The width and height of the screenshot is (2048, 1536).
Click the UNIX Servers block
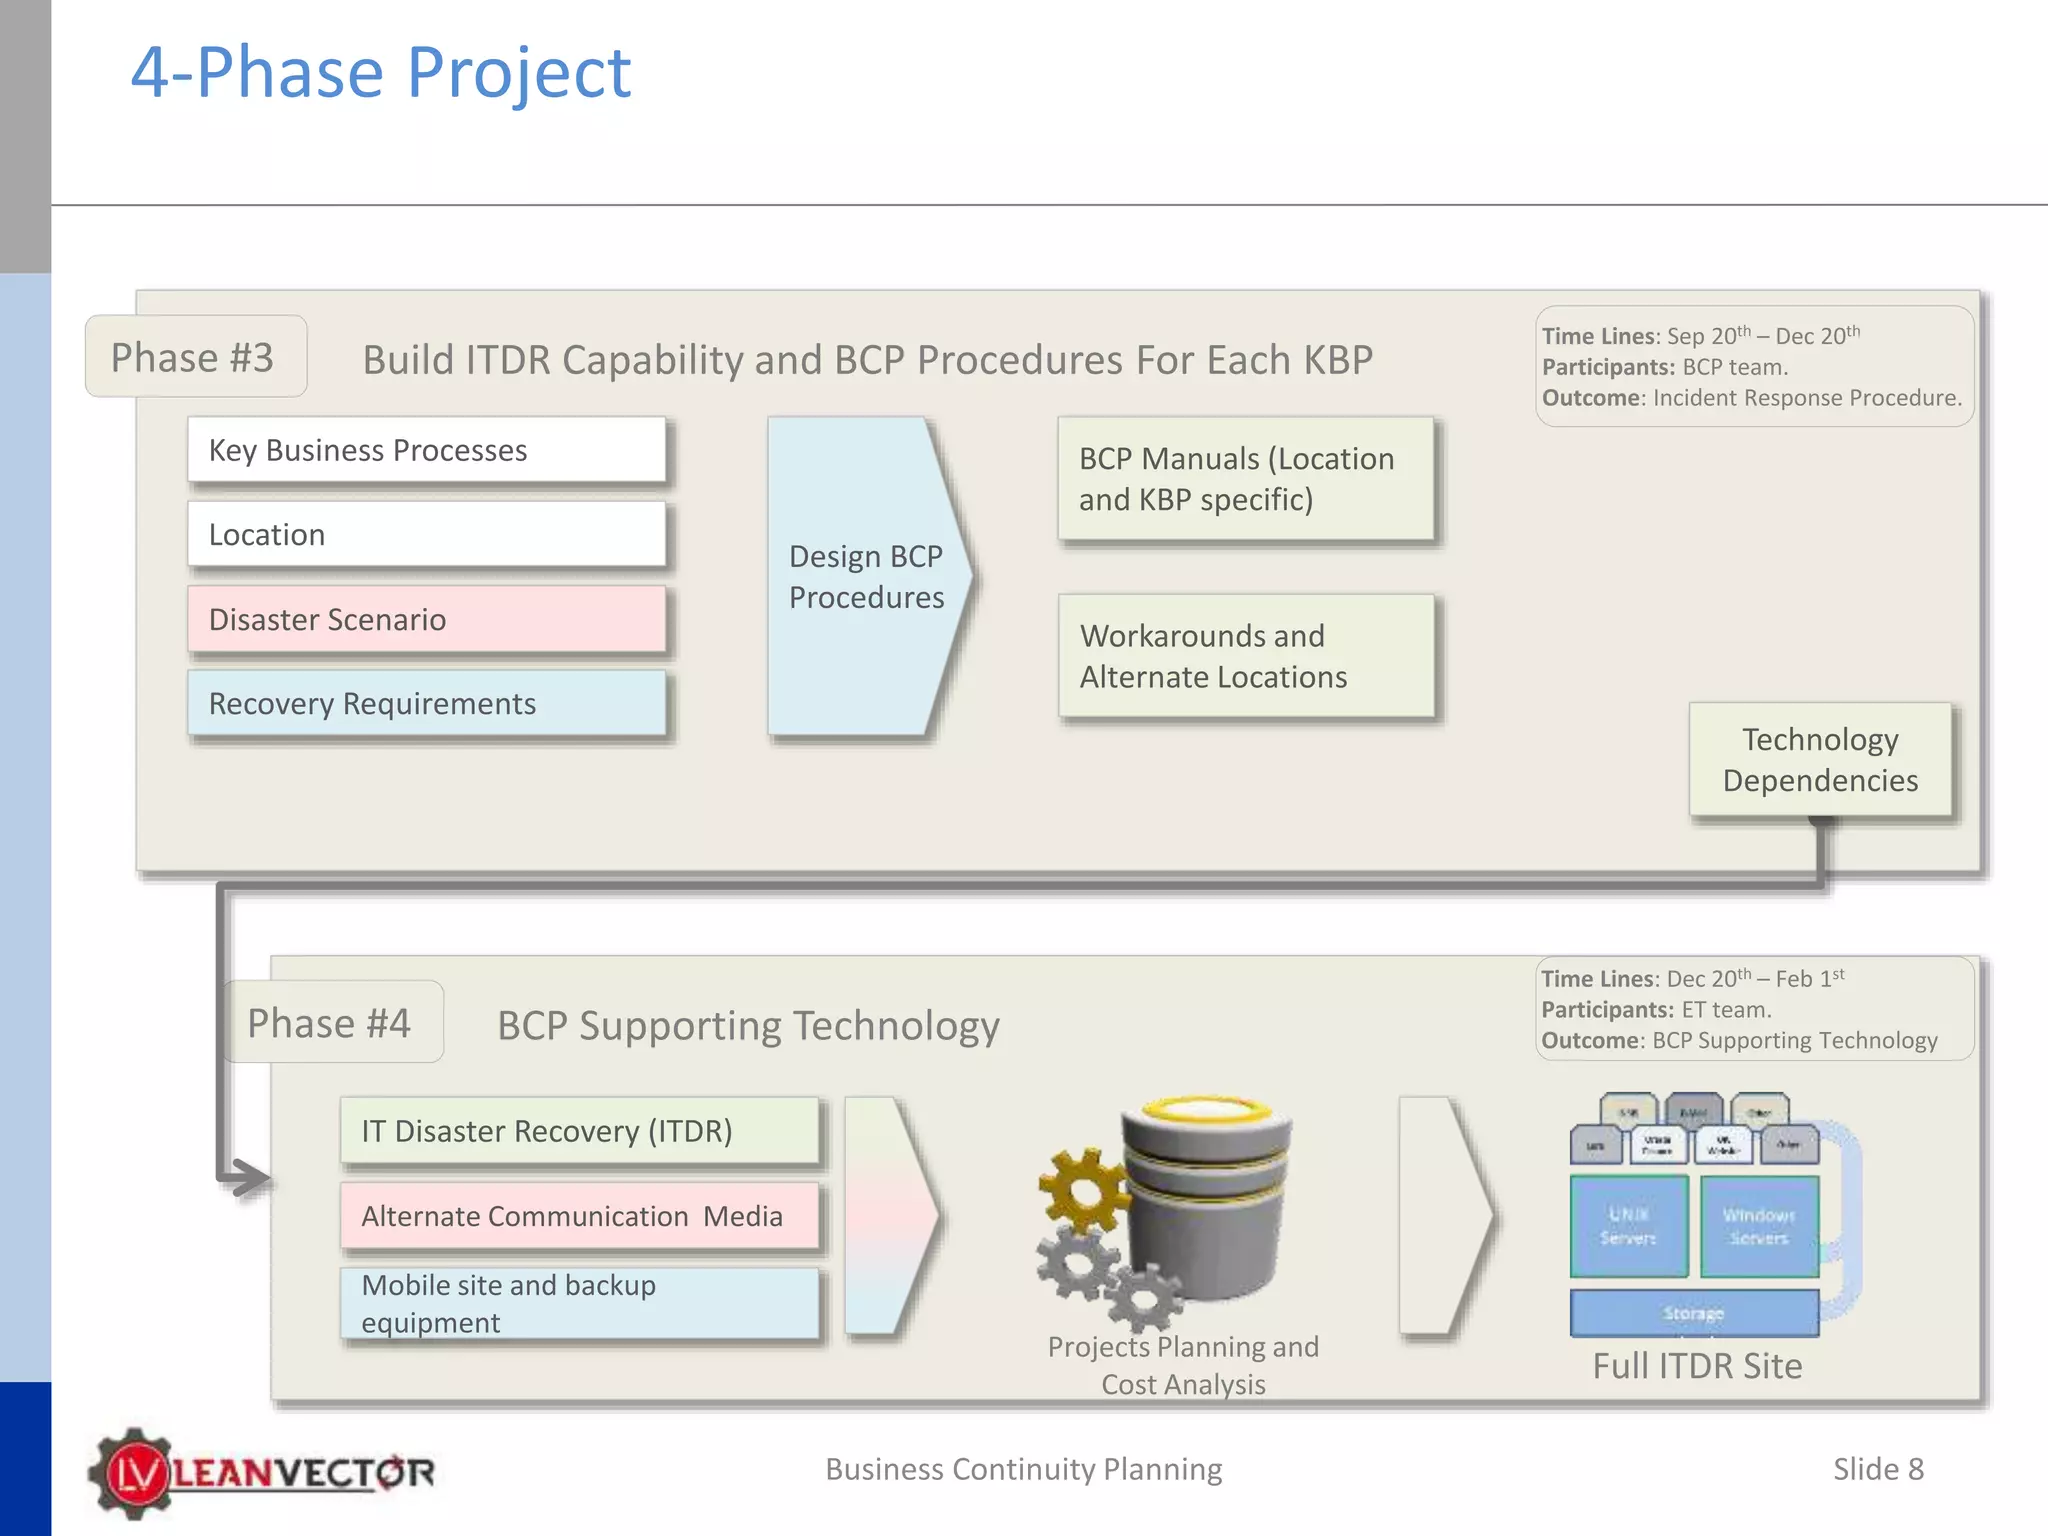(1628, 1226)
